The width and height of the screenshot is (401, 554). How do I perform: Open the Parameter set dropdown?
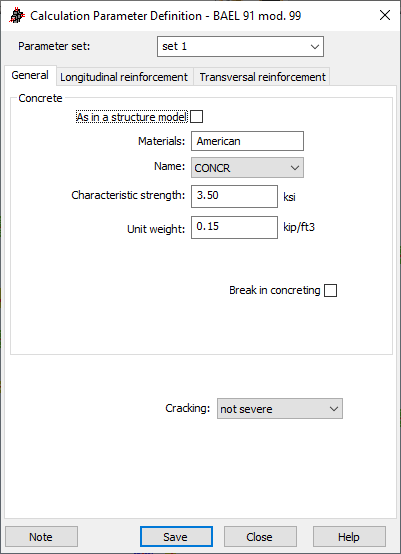(240, 46)
